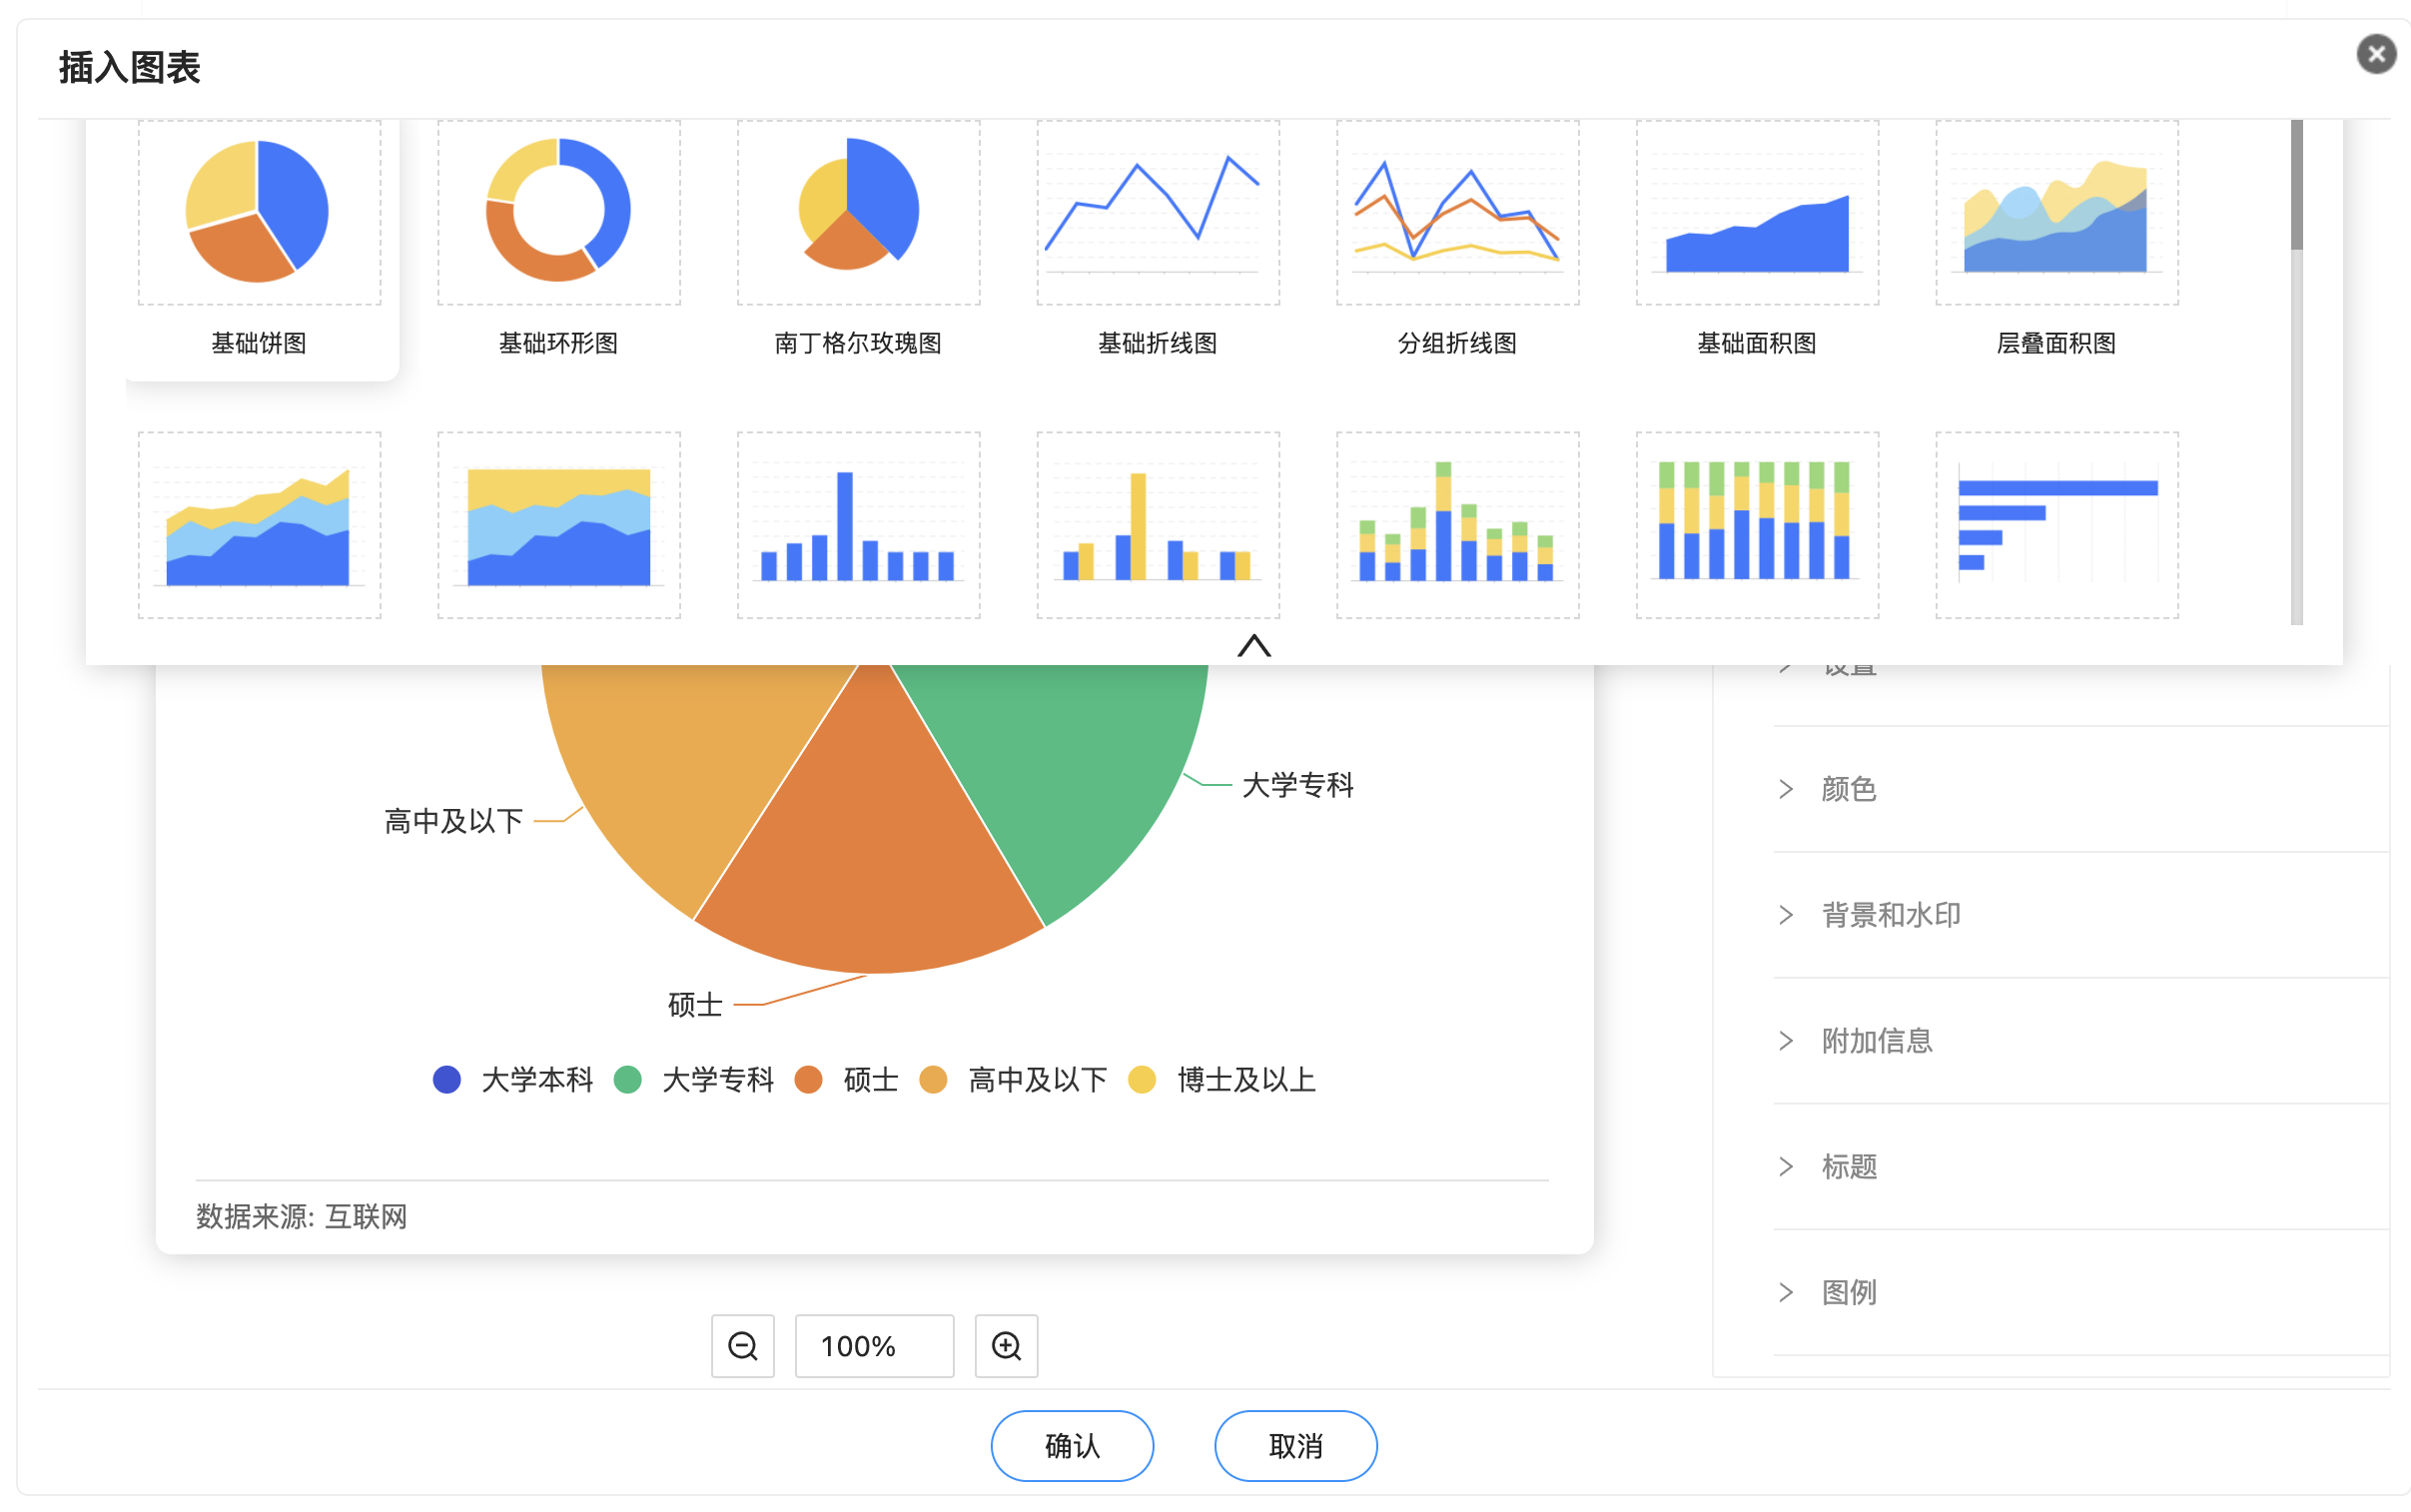Select the 分组折线图 multi-line chart

[1457, 240]
